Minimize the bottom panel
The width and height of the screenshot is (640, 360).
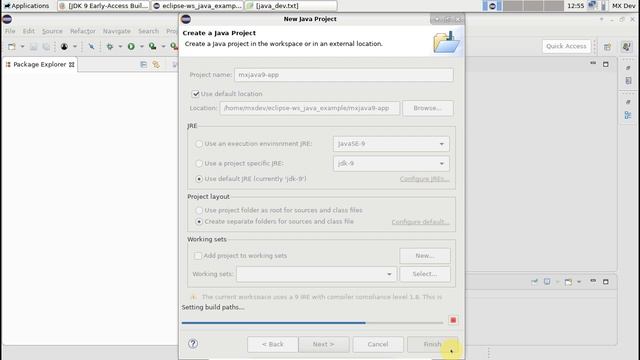(593, 281)
